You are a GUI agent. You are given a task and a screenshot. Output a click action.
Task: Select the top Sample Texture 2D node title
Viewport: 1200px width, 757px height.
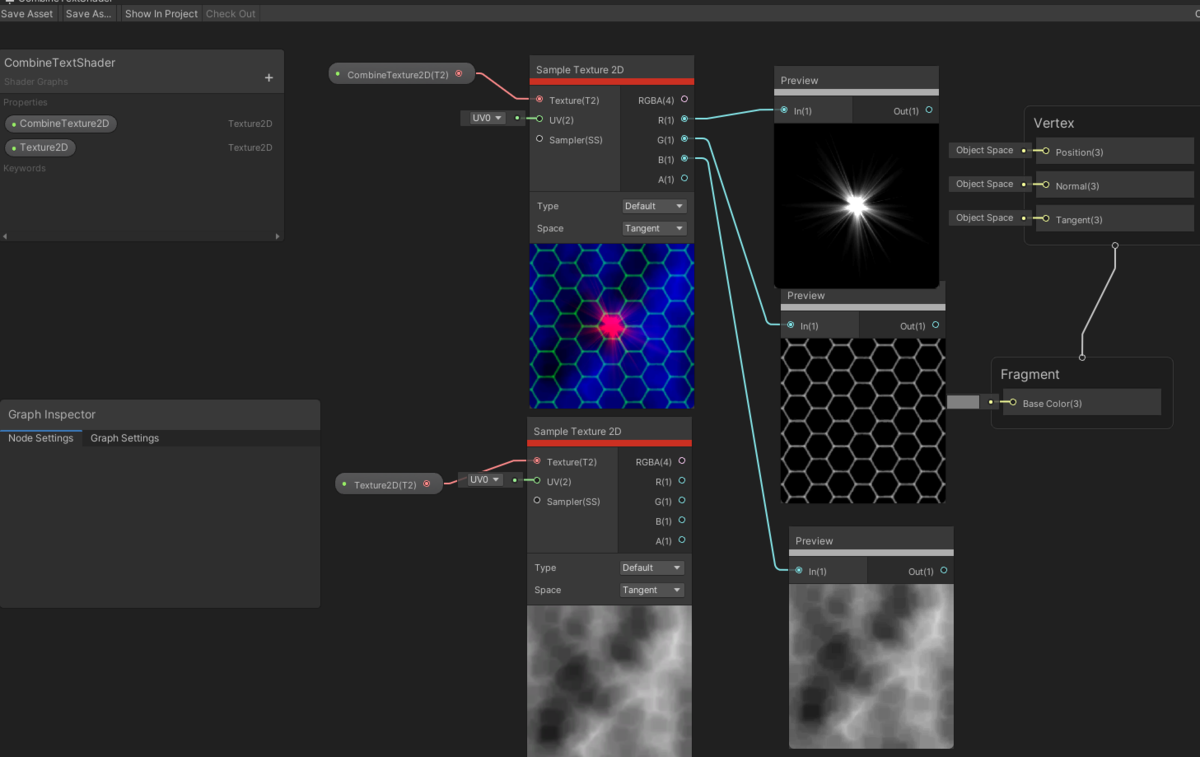click(580, 70)
